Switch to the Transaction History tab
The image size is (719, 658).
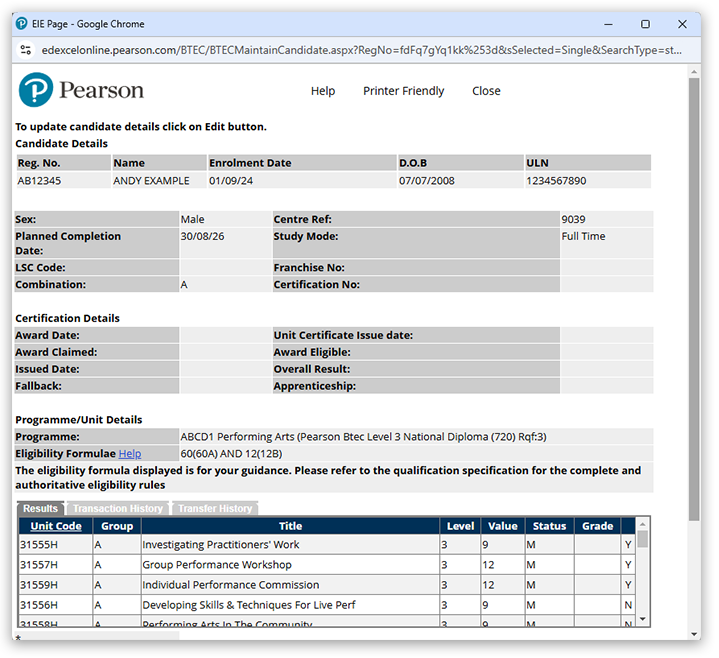[117, 508]
